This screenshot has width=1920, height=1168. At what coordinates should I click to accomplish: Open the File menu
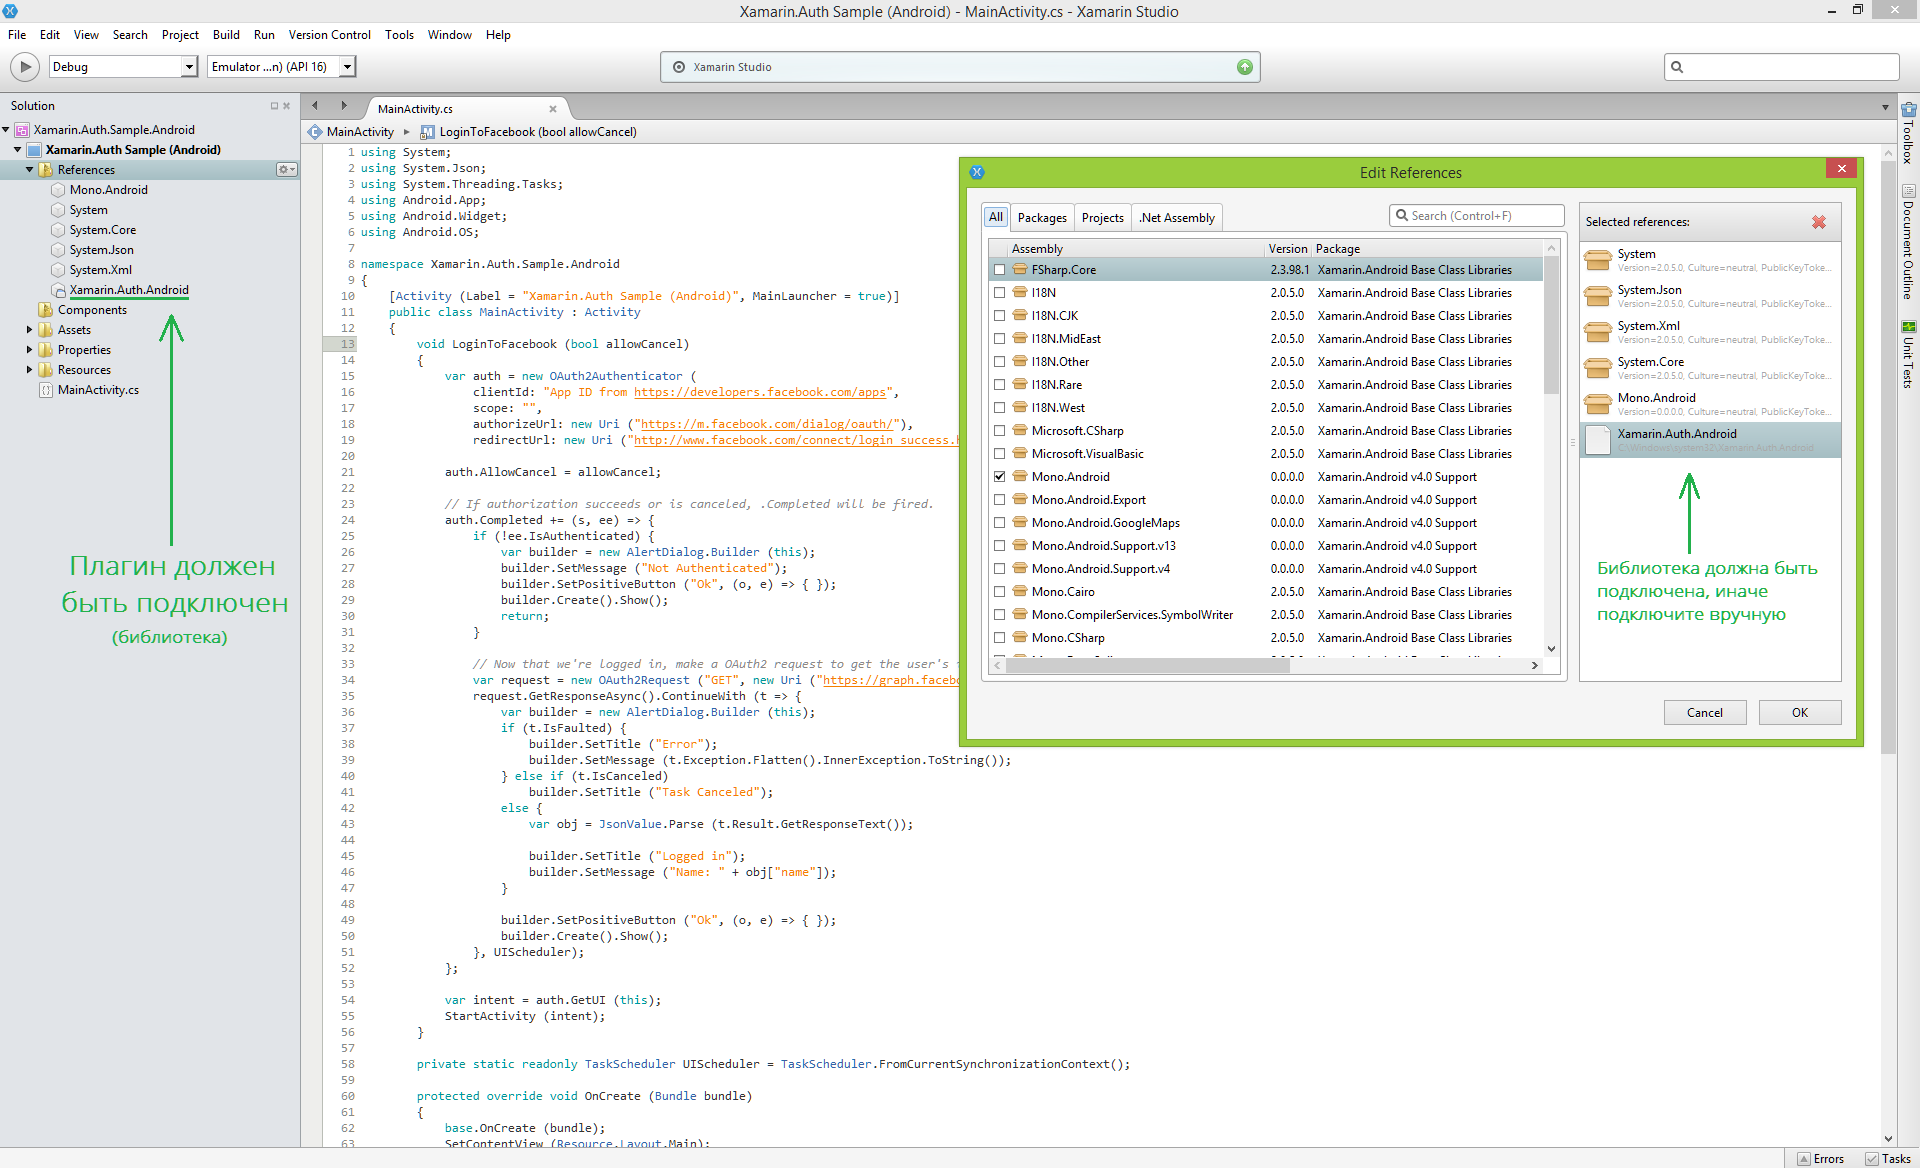click(x=17, y=35)
